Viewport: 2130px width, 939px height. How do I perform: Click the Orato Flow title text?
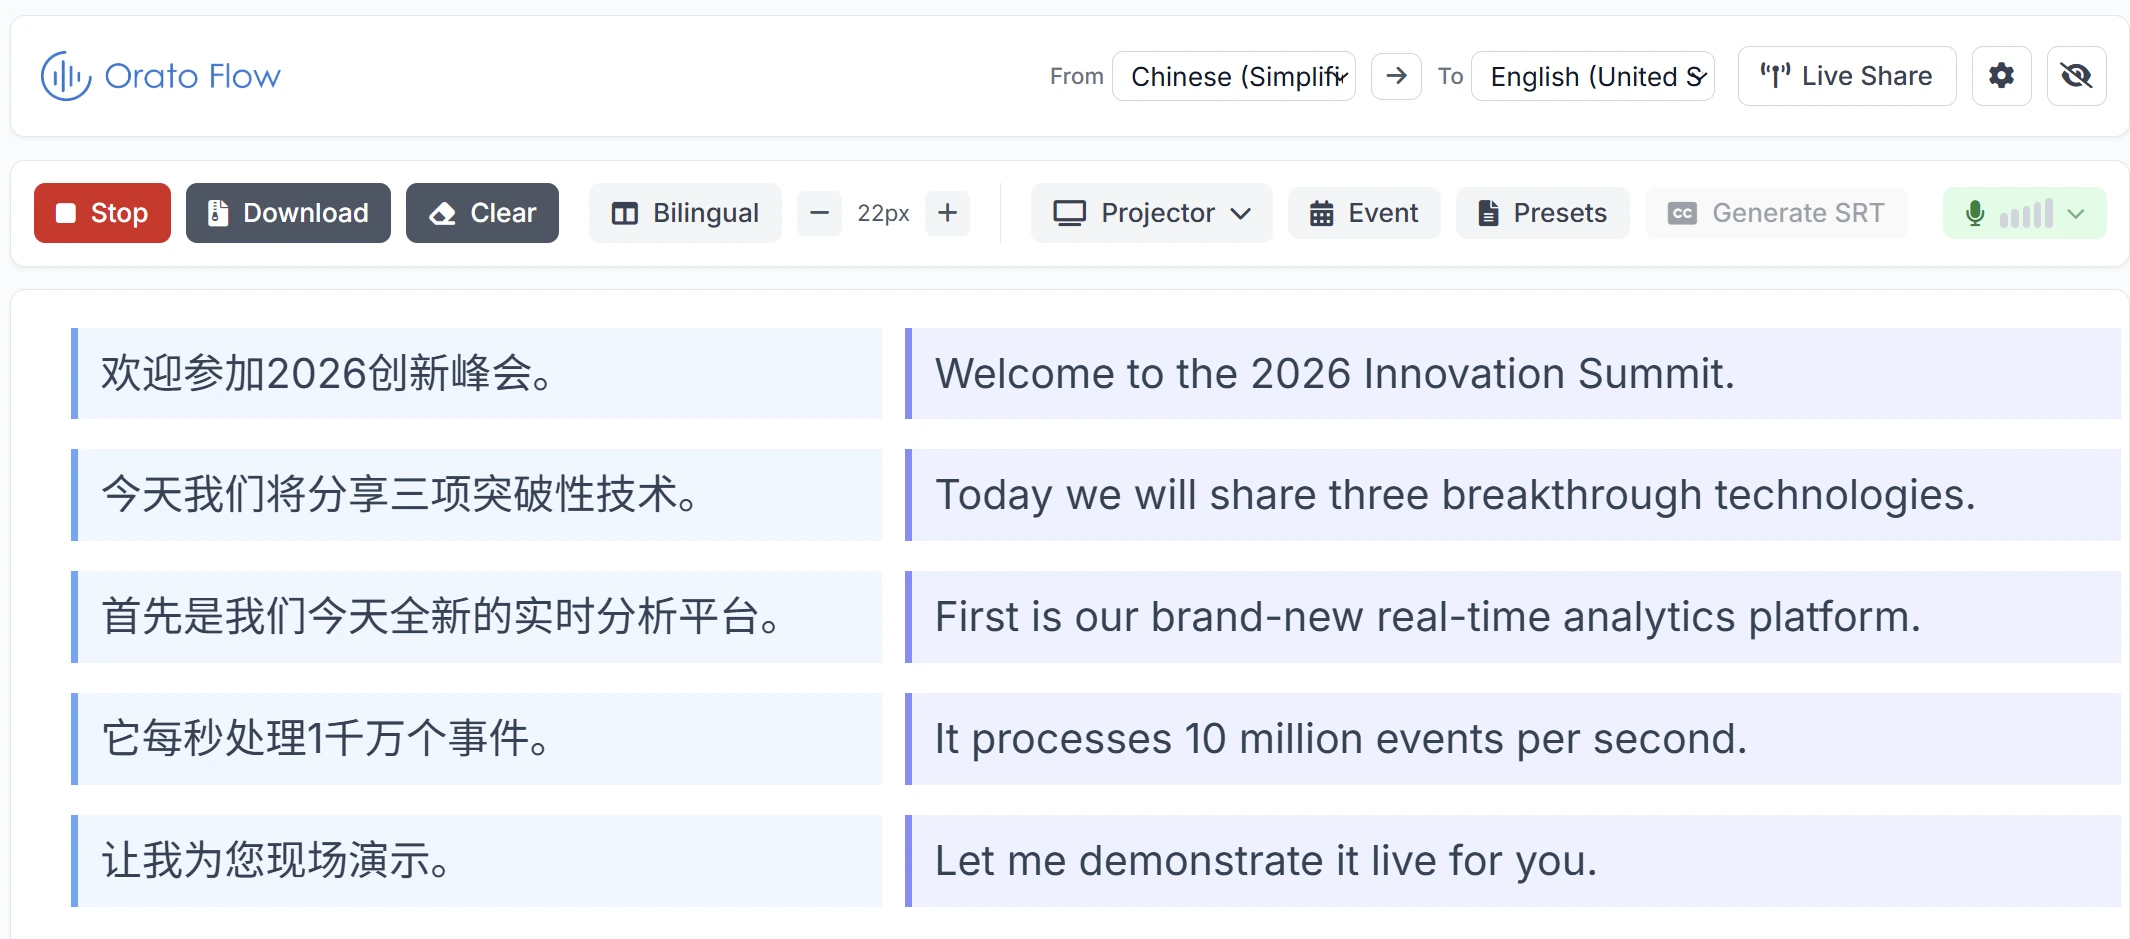point(192,76)
